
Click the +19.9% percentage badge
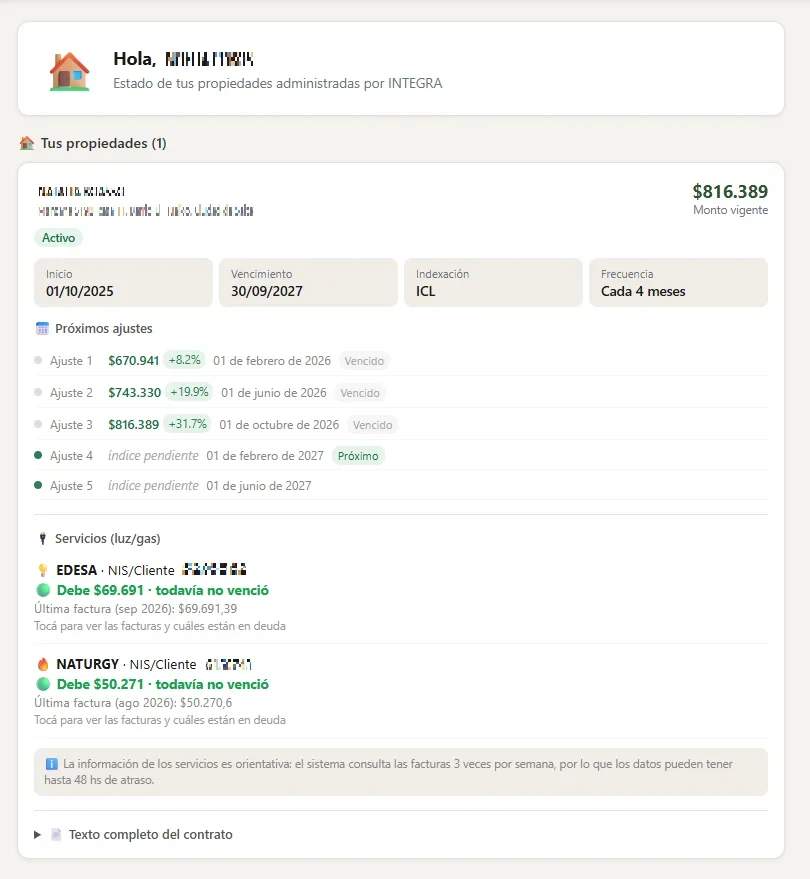tap(189, 392)
